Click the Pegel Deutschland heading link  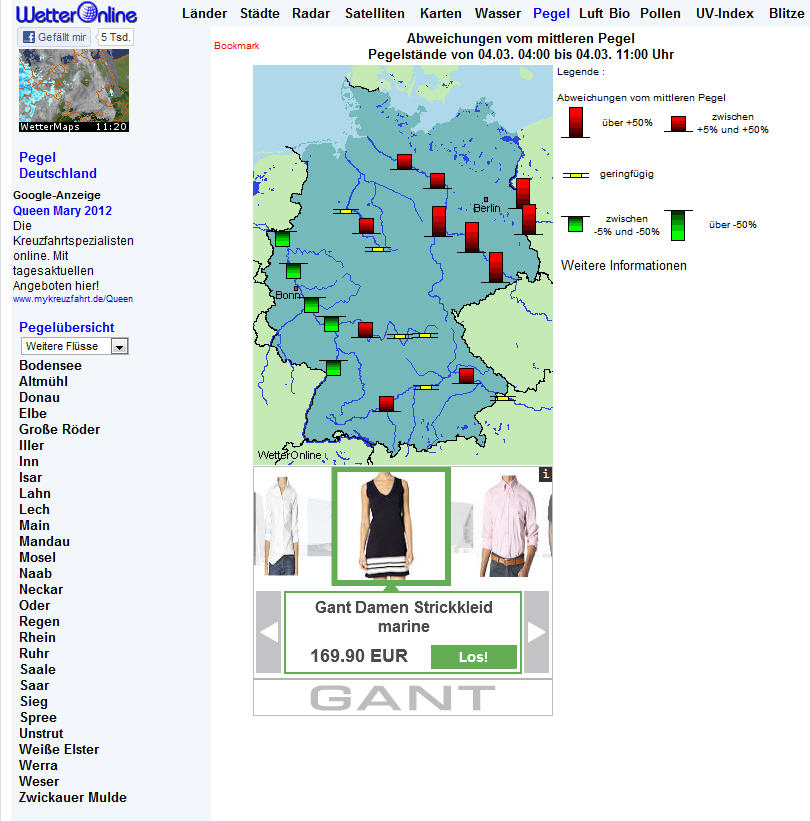click(x=58, y=165)
